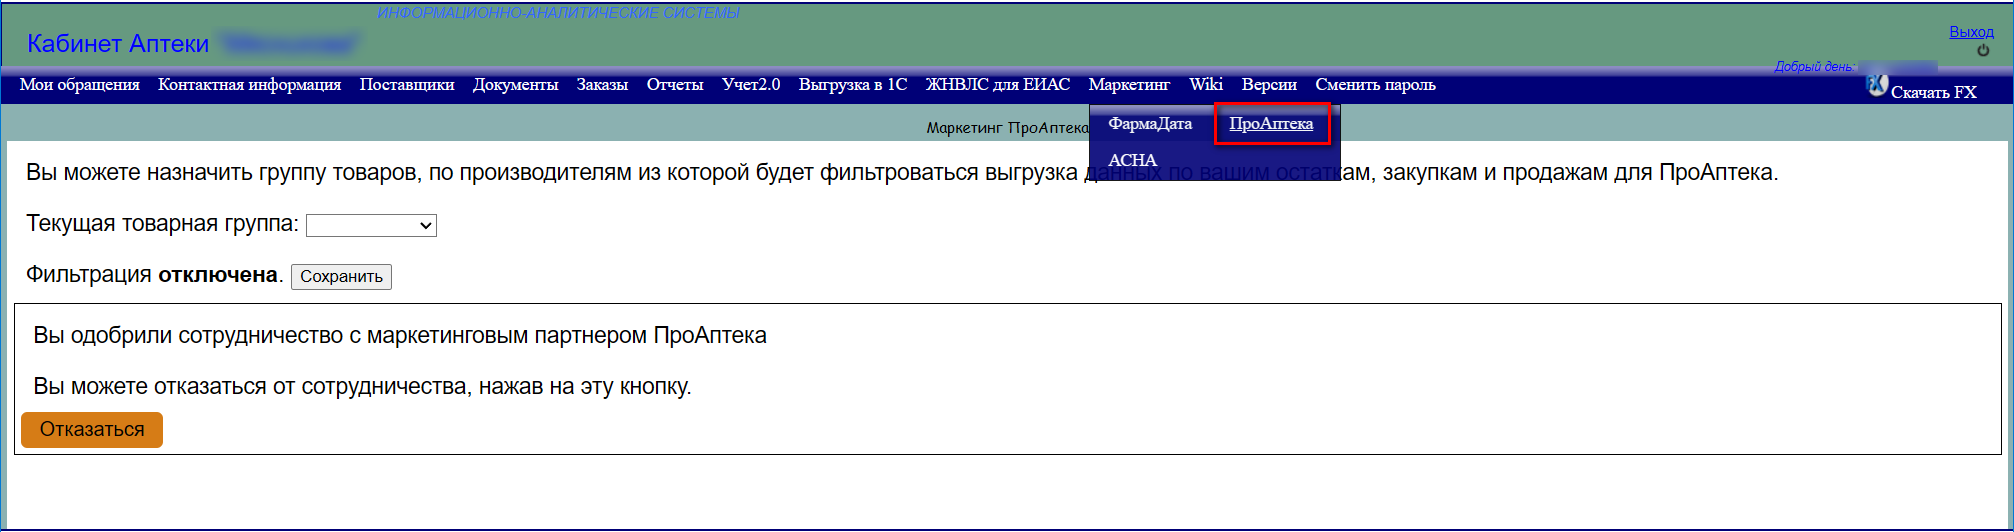Image resolution: width=2014 pixels, height=532 pixels.
Task: Open the Текущая товарная группа dropdown
Action: 371,226
